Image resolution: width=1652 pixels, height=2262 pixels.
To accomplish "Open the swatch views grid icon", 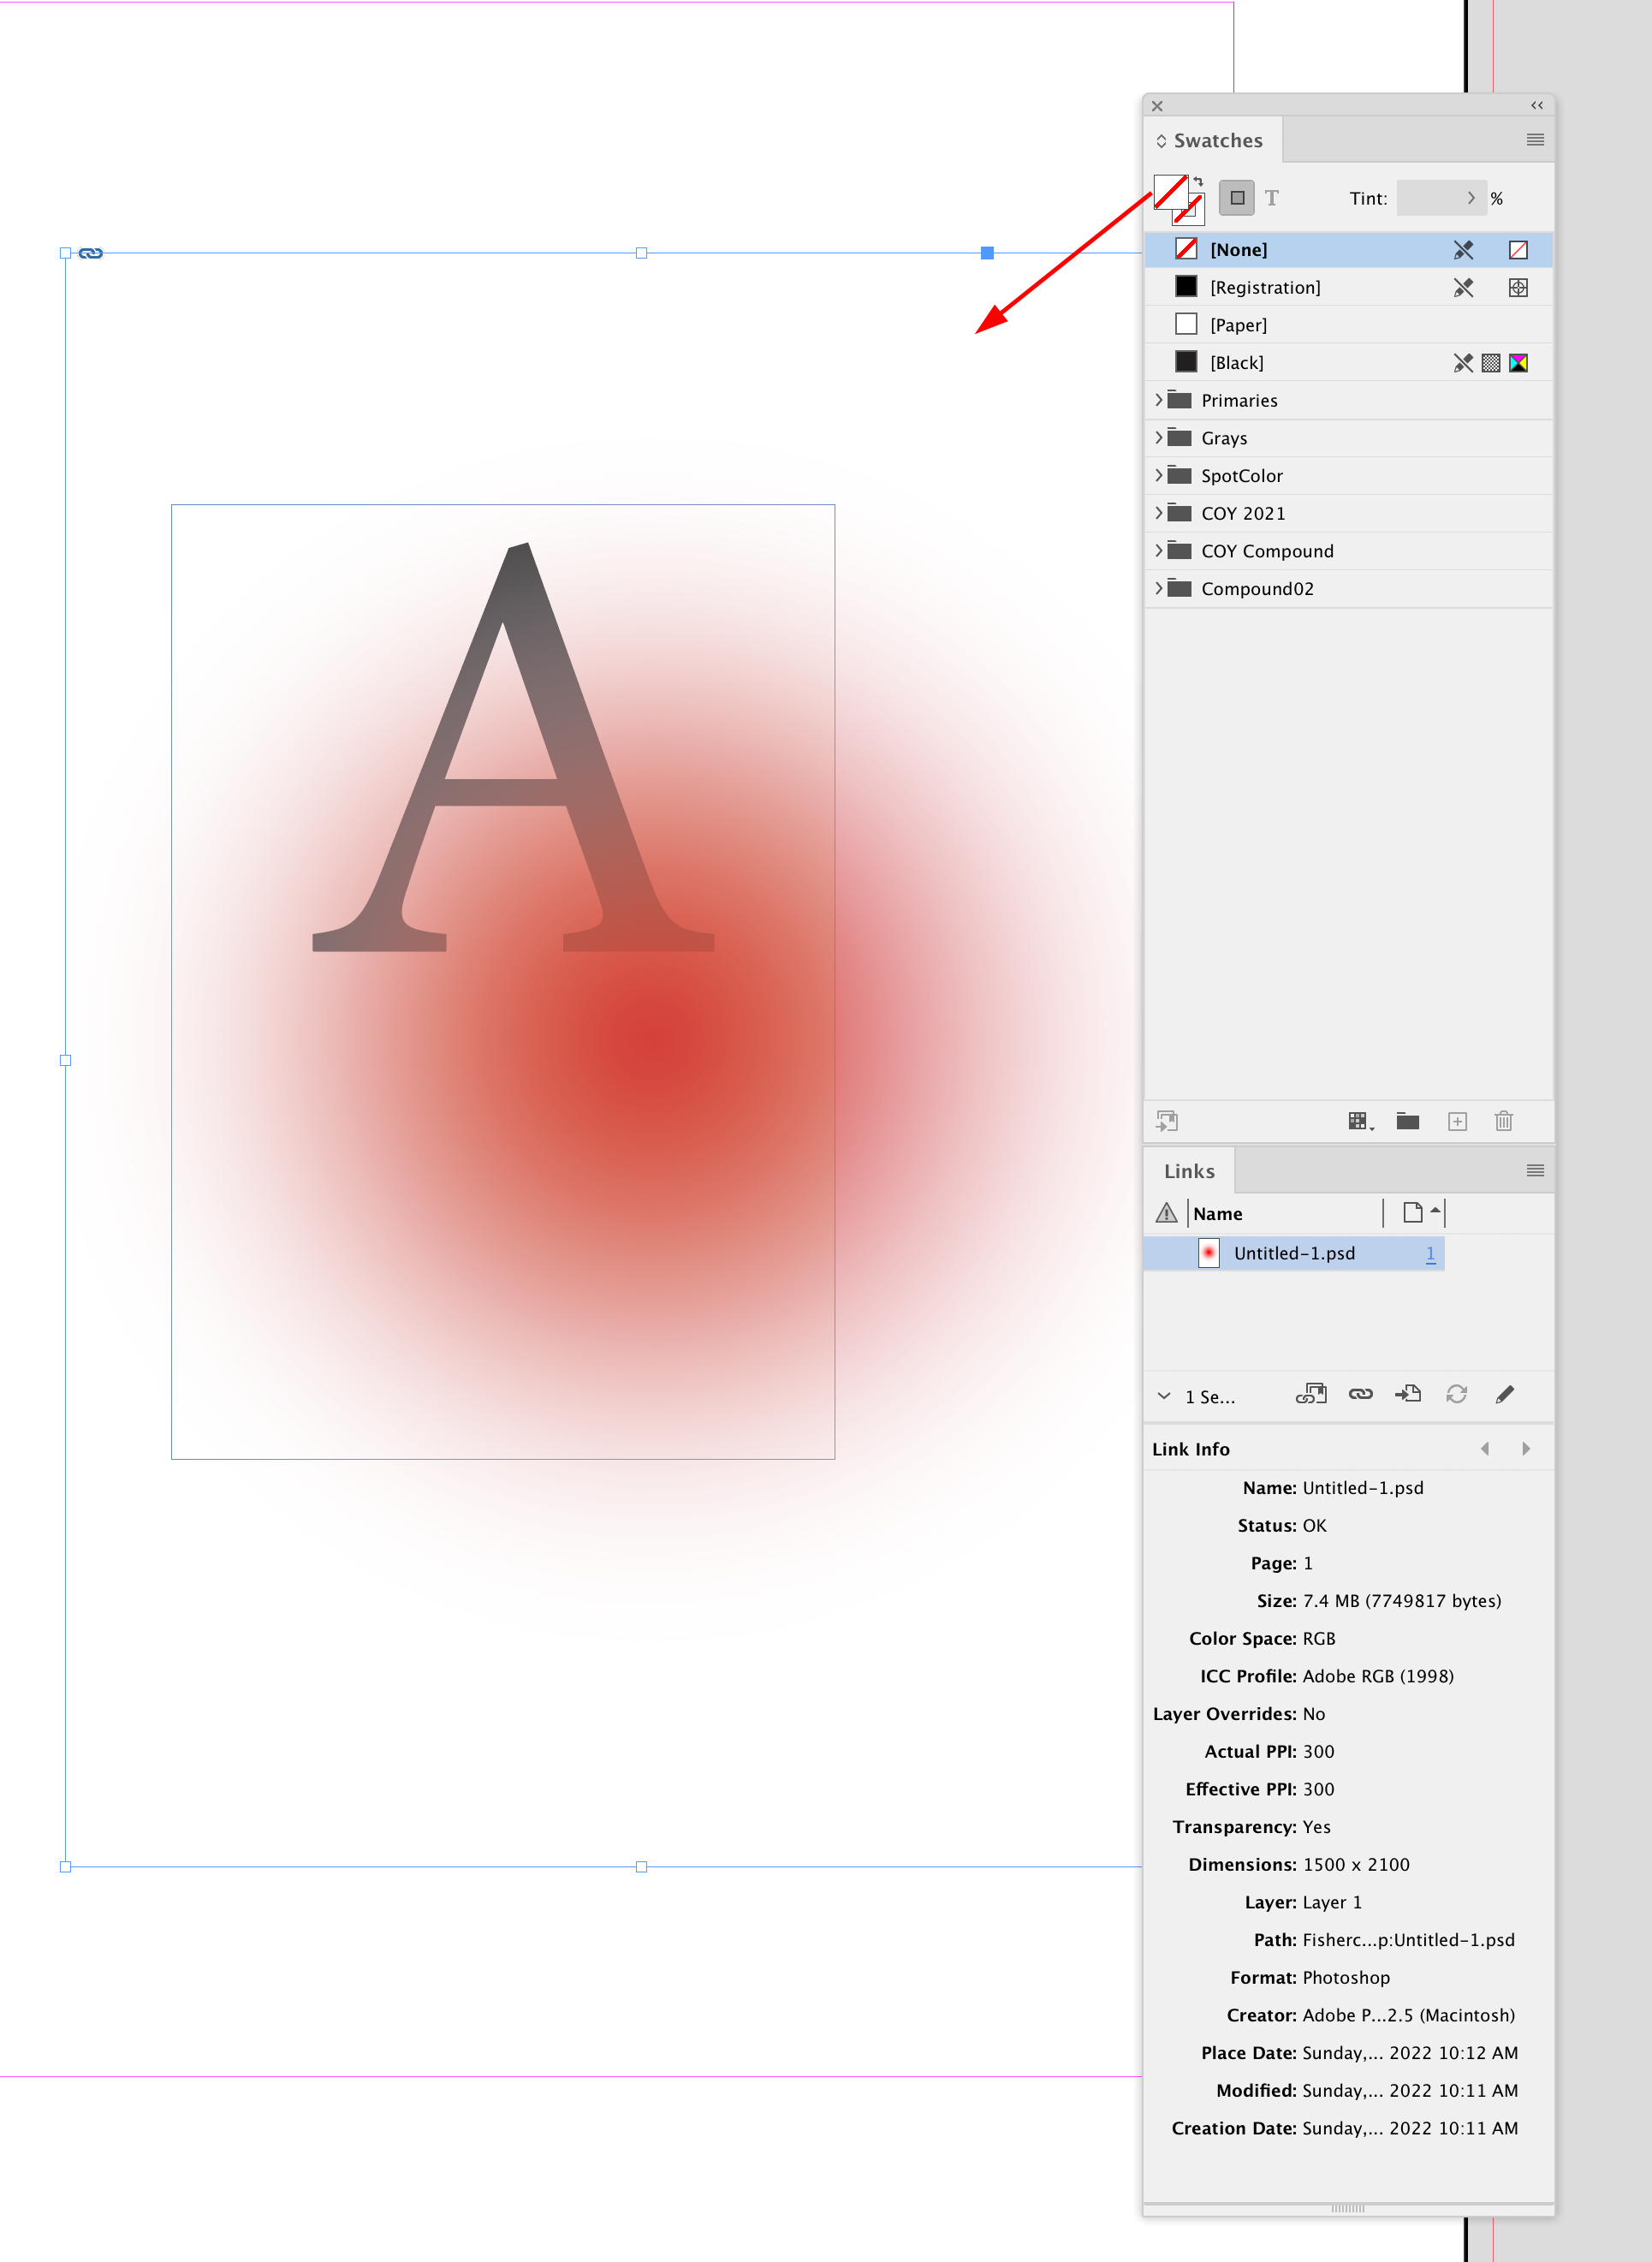I will [x=1358, y=1121].
